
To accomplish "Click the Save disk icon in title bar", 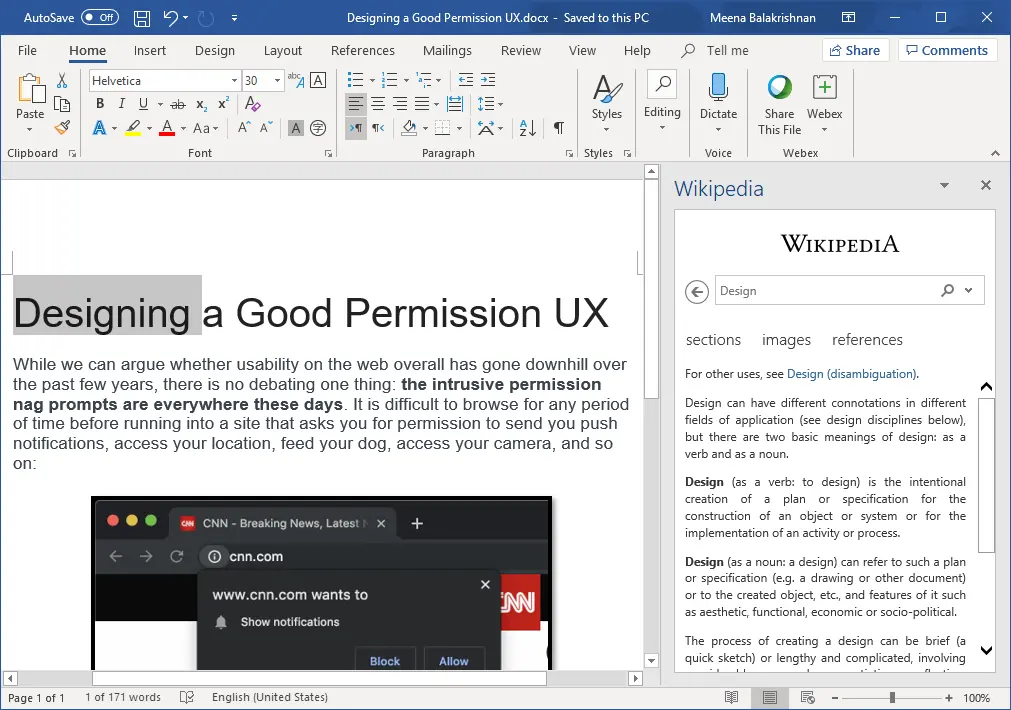I will (x=142, y=18).
